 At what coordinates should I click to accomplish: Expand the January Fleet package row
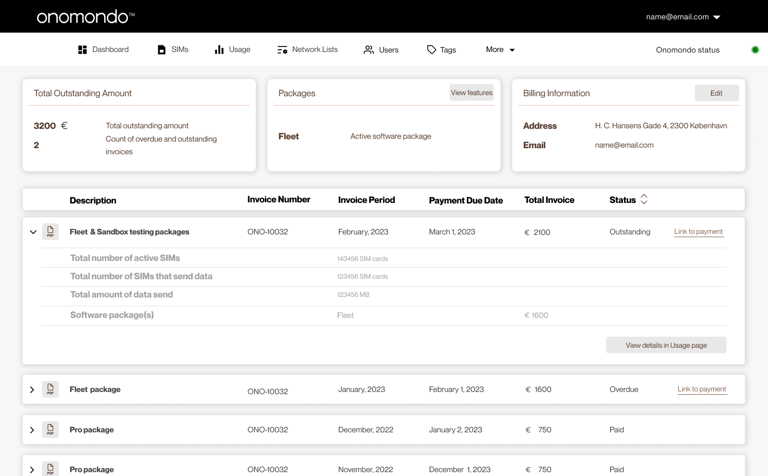point(32,390)
